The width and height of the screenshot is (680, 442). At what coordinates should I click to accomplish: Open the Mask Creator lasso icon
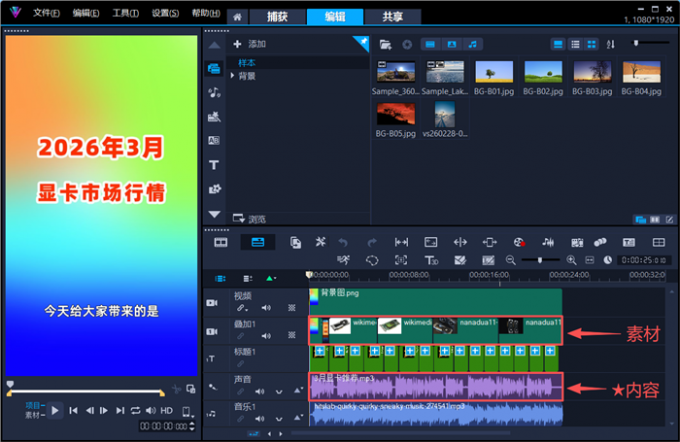coord(372,260)
